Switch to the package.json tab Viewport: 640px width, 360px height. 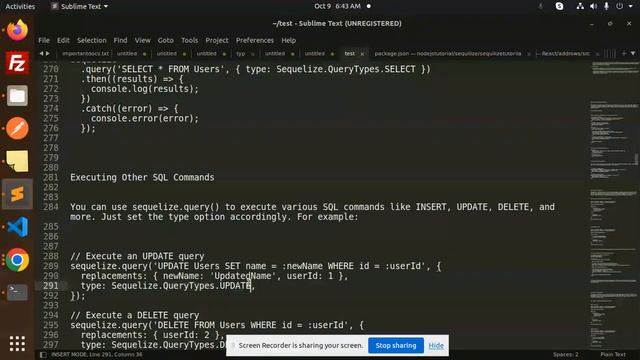point(448,54)
